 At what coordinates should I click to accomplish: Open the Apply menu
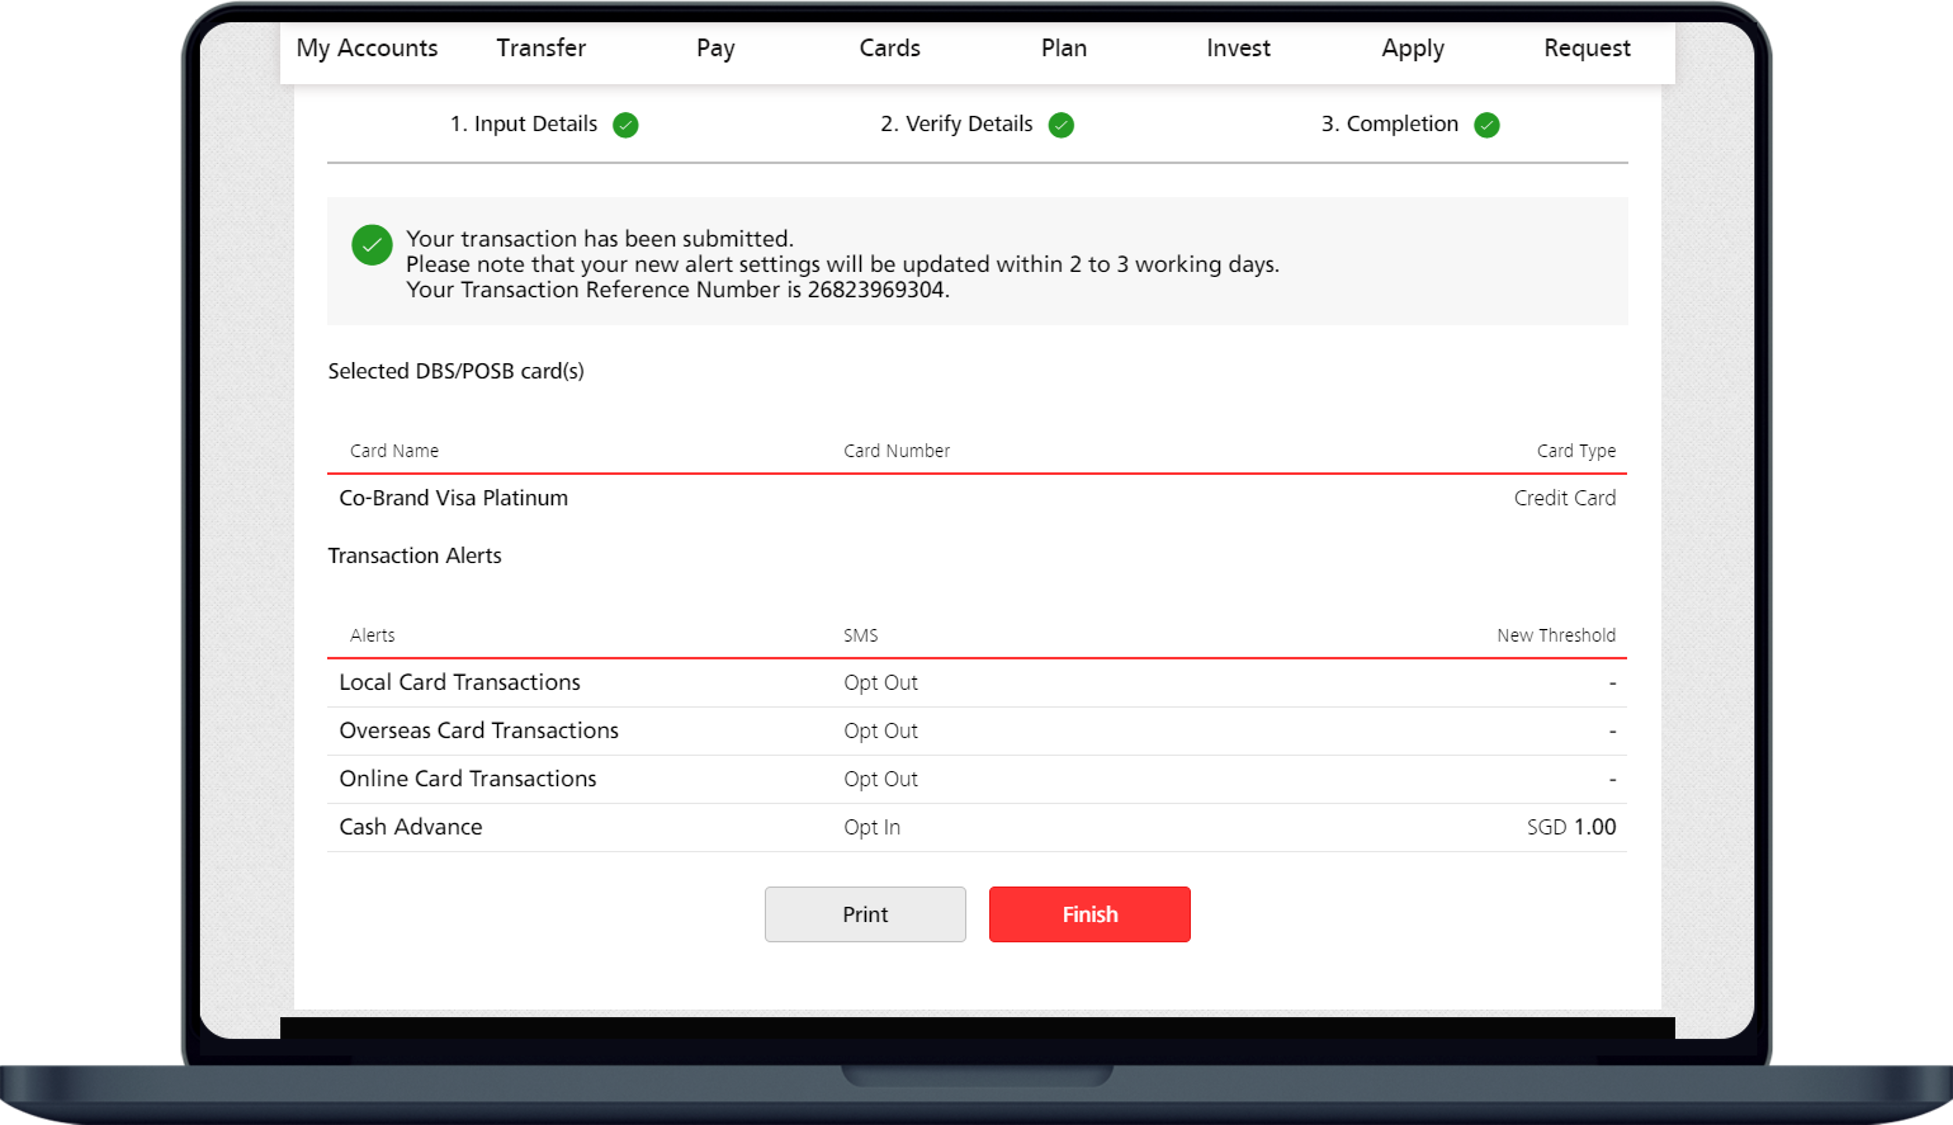1412,48
